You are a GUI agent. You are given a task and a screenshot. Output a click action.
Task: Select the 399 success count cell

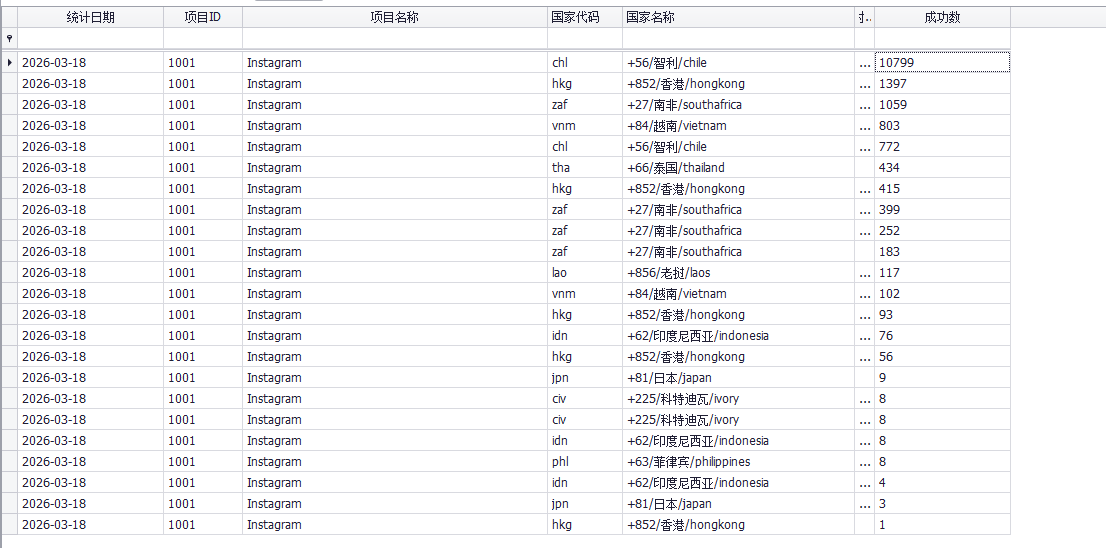(942, 209)
